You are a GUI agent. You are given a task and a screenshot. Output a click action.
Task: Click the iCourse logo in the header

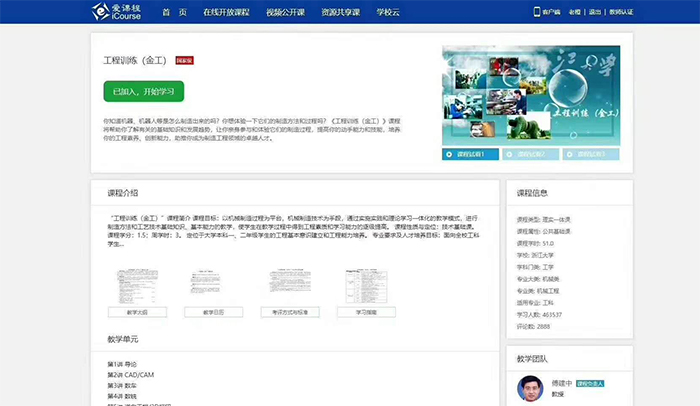coord(118,12)
